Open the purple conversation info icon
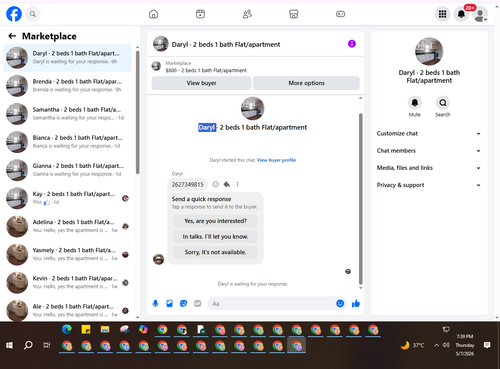 [352, 44]
